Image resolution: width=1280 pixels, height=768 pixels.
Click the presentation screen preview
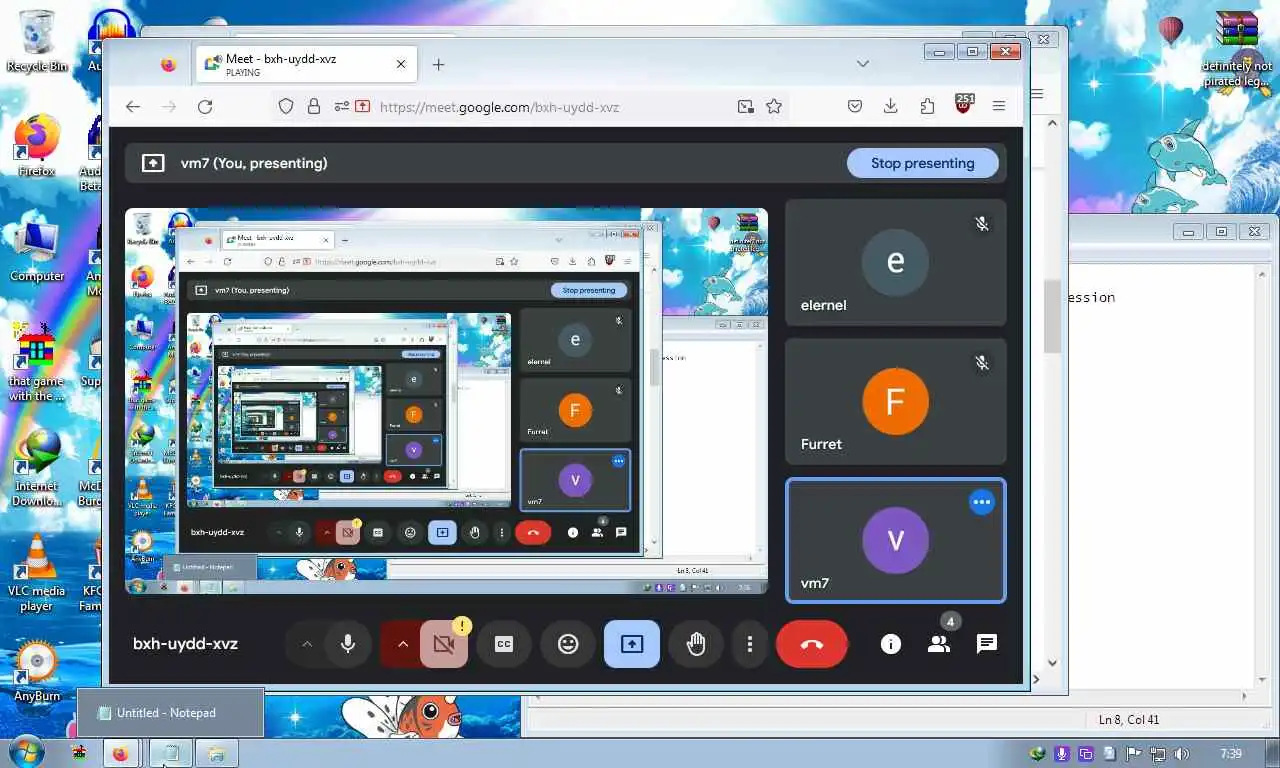point(446,401)
